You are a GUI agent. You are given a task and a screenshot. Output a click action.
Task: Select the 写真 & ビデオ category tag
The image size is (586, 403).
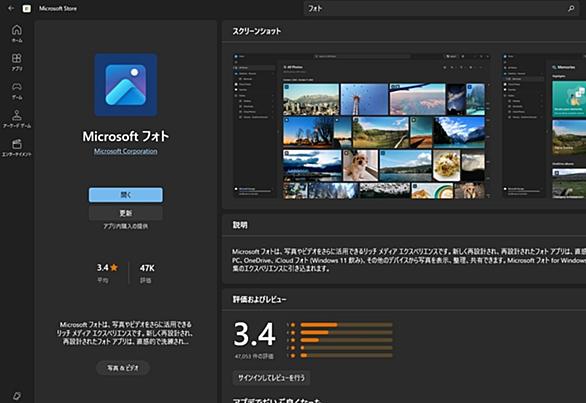point(123,368)
